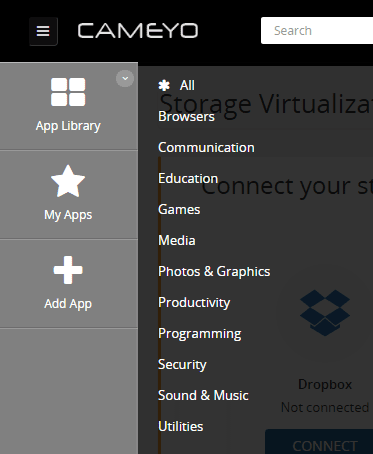Select the Programming category
The height and width of the screenshot is (454, 373).
(x=200, y=333)
